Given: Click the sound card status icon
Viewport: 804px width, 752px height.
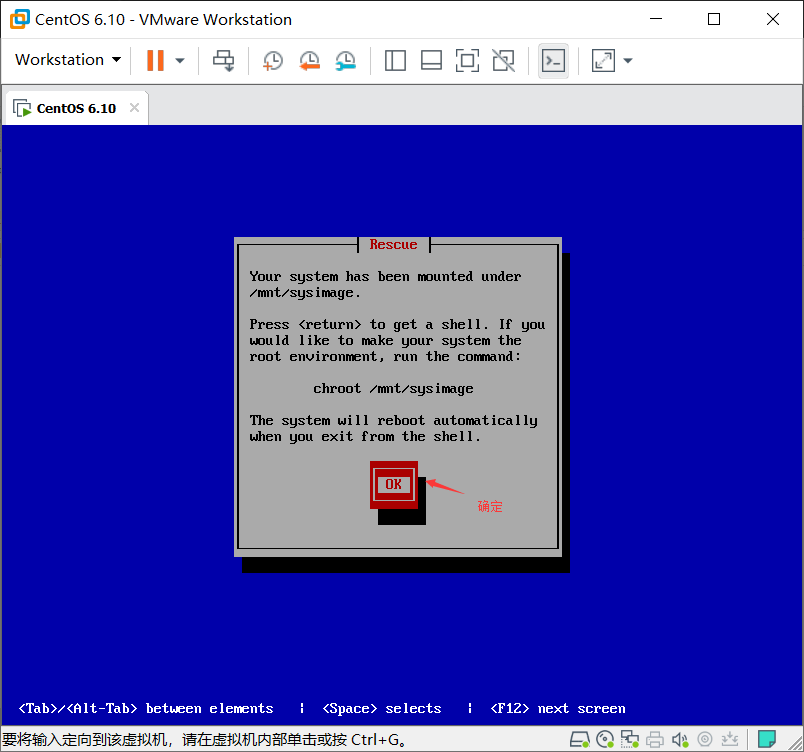Looking at the screenshot, I should point(680,739).
